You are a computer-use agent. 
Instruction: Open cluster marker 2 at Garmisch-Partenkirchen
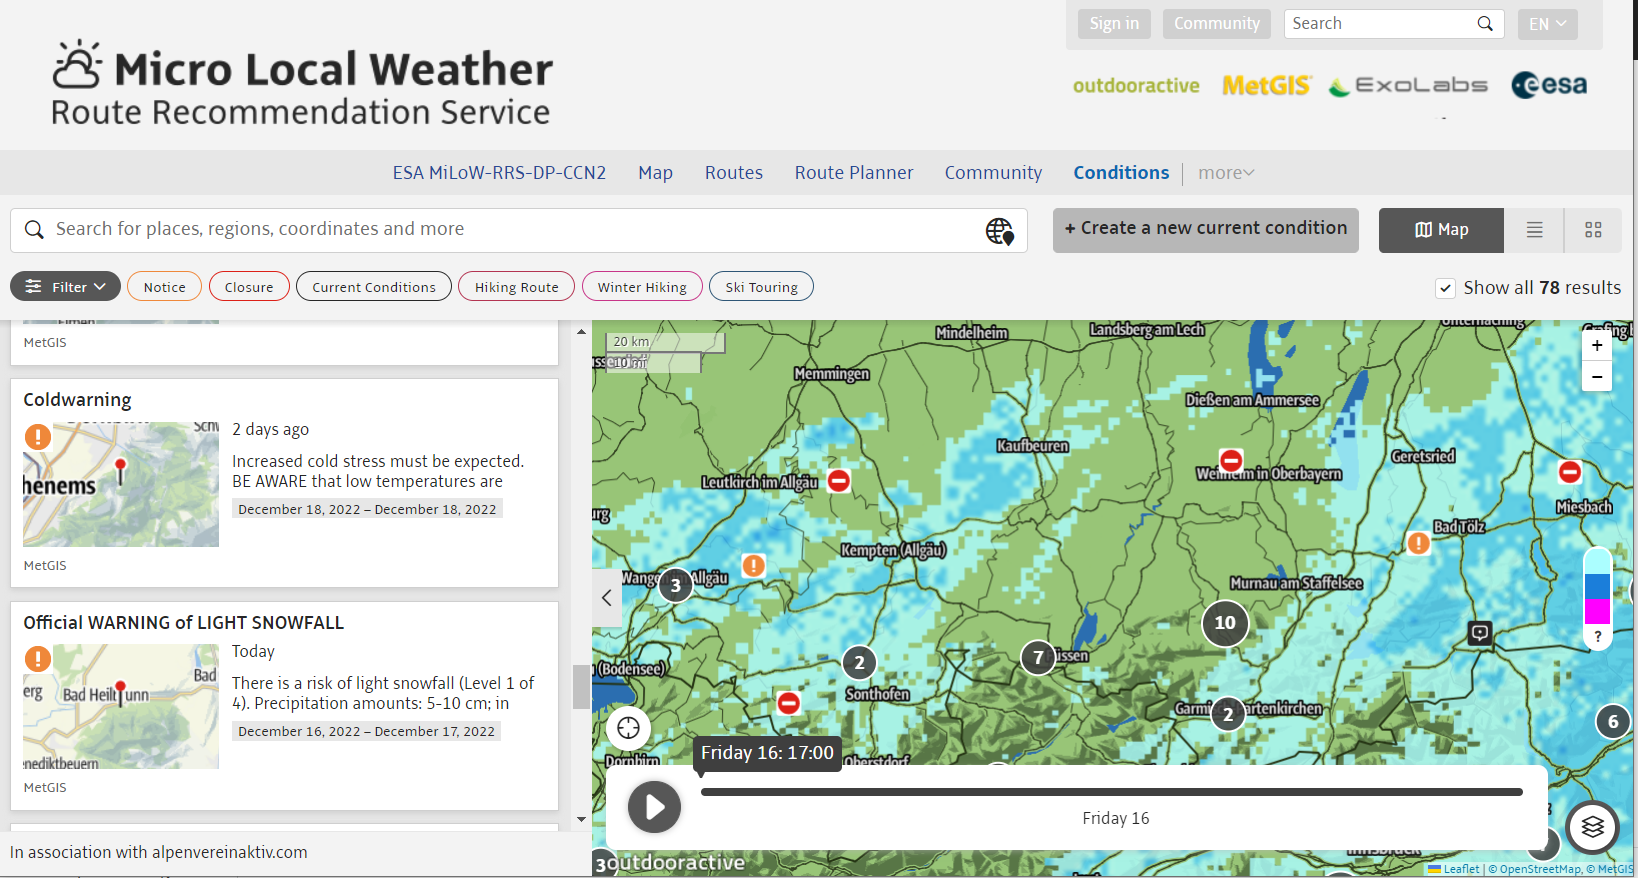[1228, 714]
